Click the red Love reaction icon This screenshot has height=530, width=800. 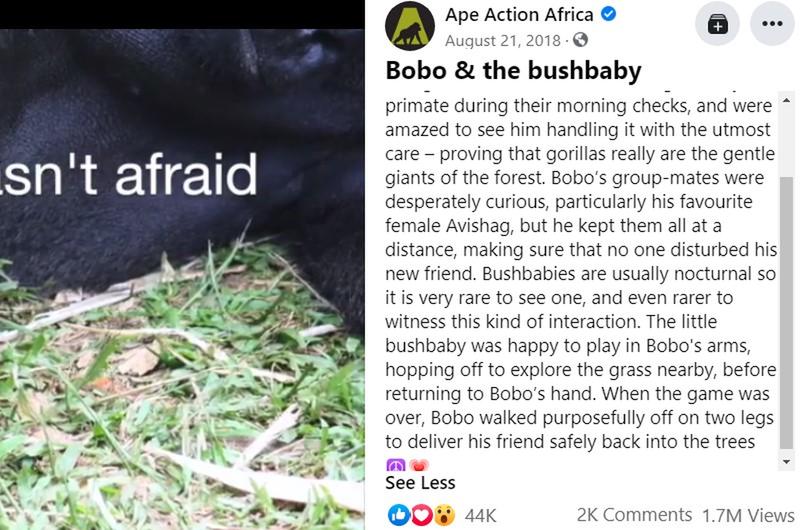(x=421, y=515)
